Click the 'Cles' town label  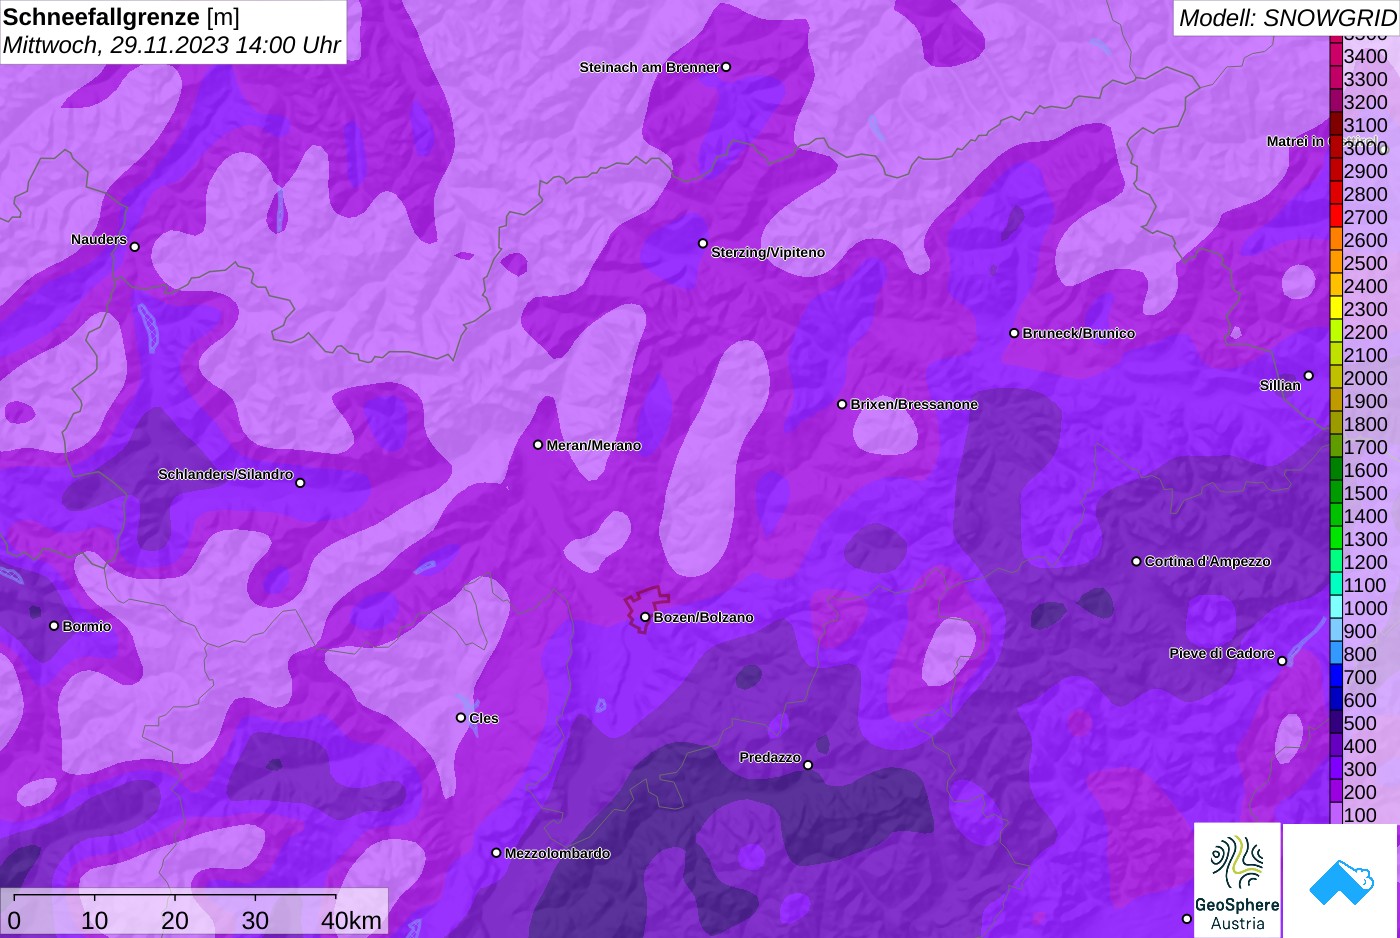click(484, 718)
